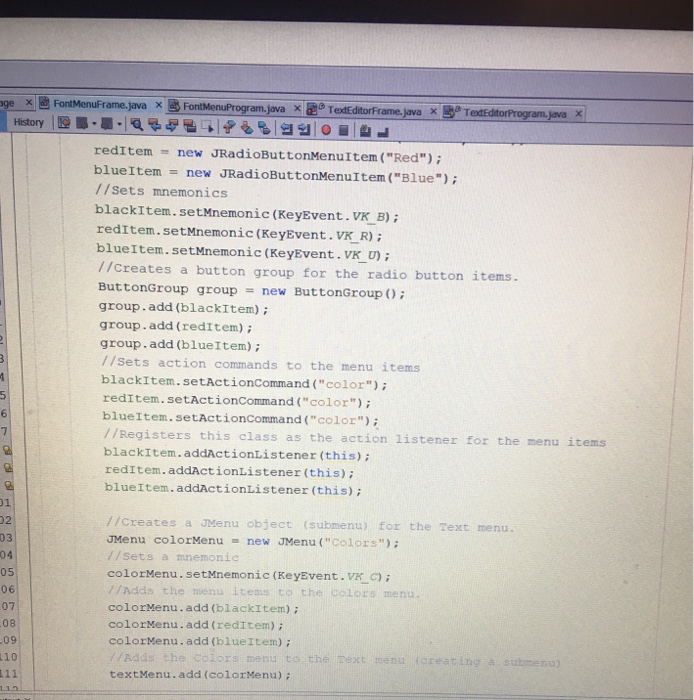
Task: Open the TextEditorFrame.java tab
Action: 374,111
